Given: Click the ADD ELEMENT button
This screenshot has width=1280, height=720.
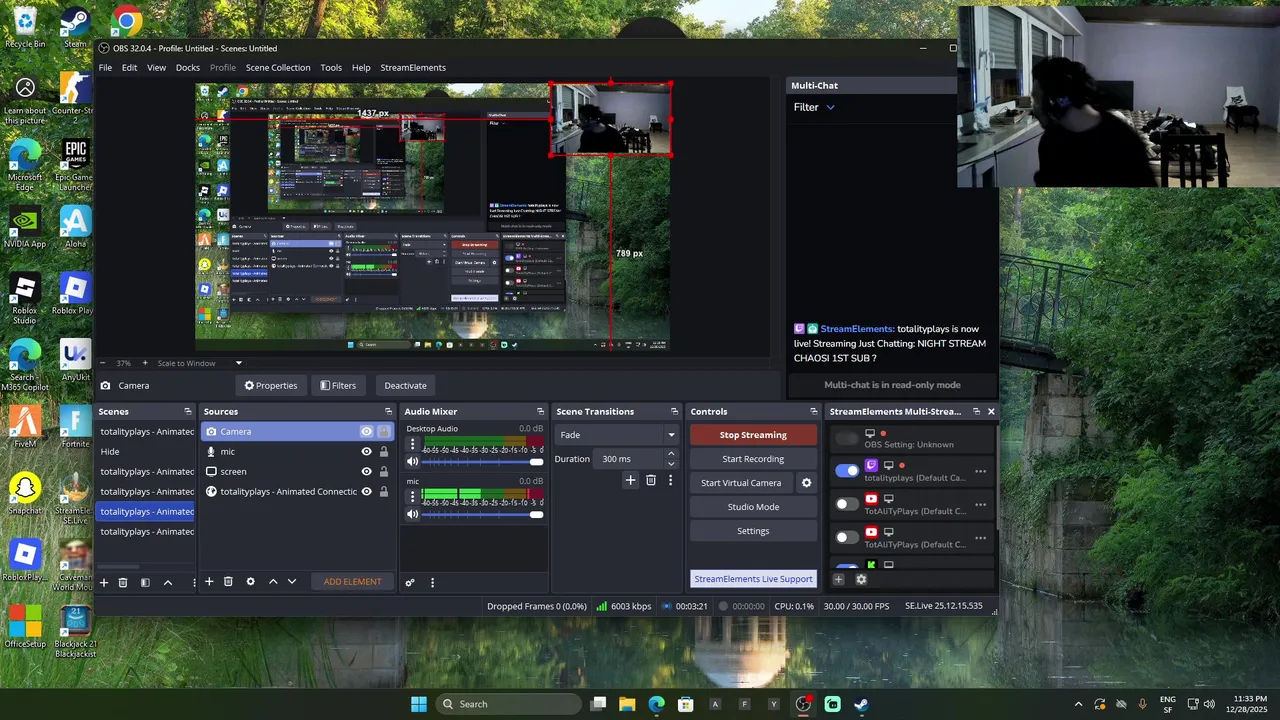Looking at the screenshot, I should pos(352,582).
